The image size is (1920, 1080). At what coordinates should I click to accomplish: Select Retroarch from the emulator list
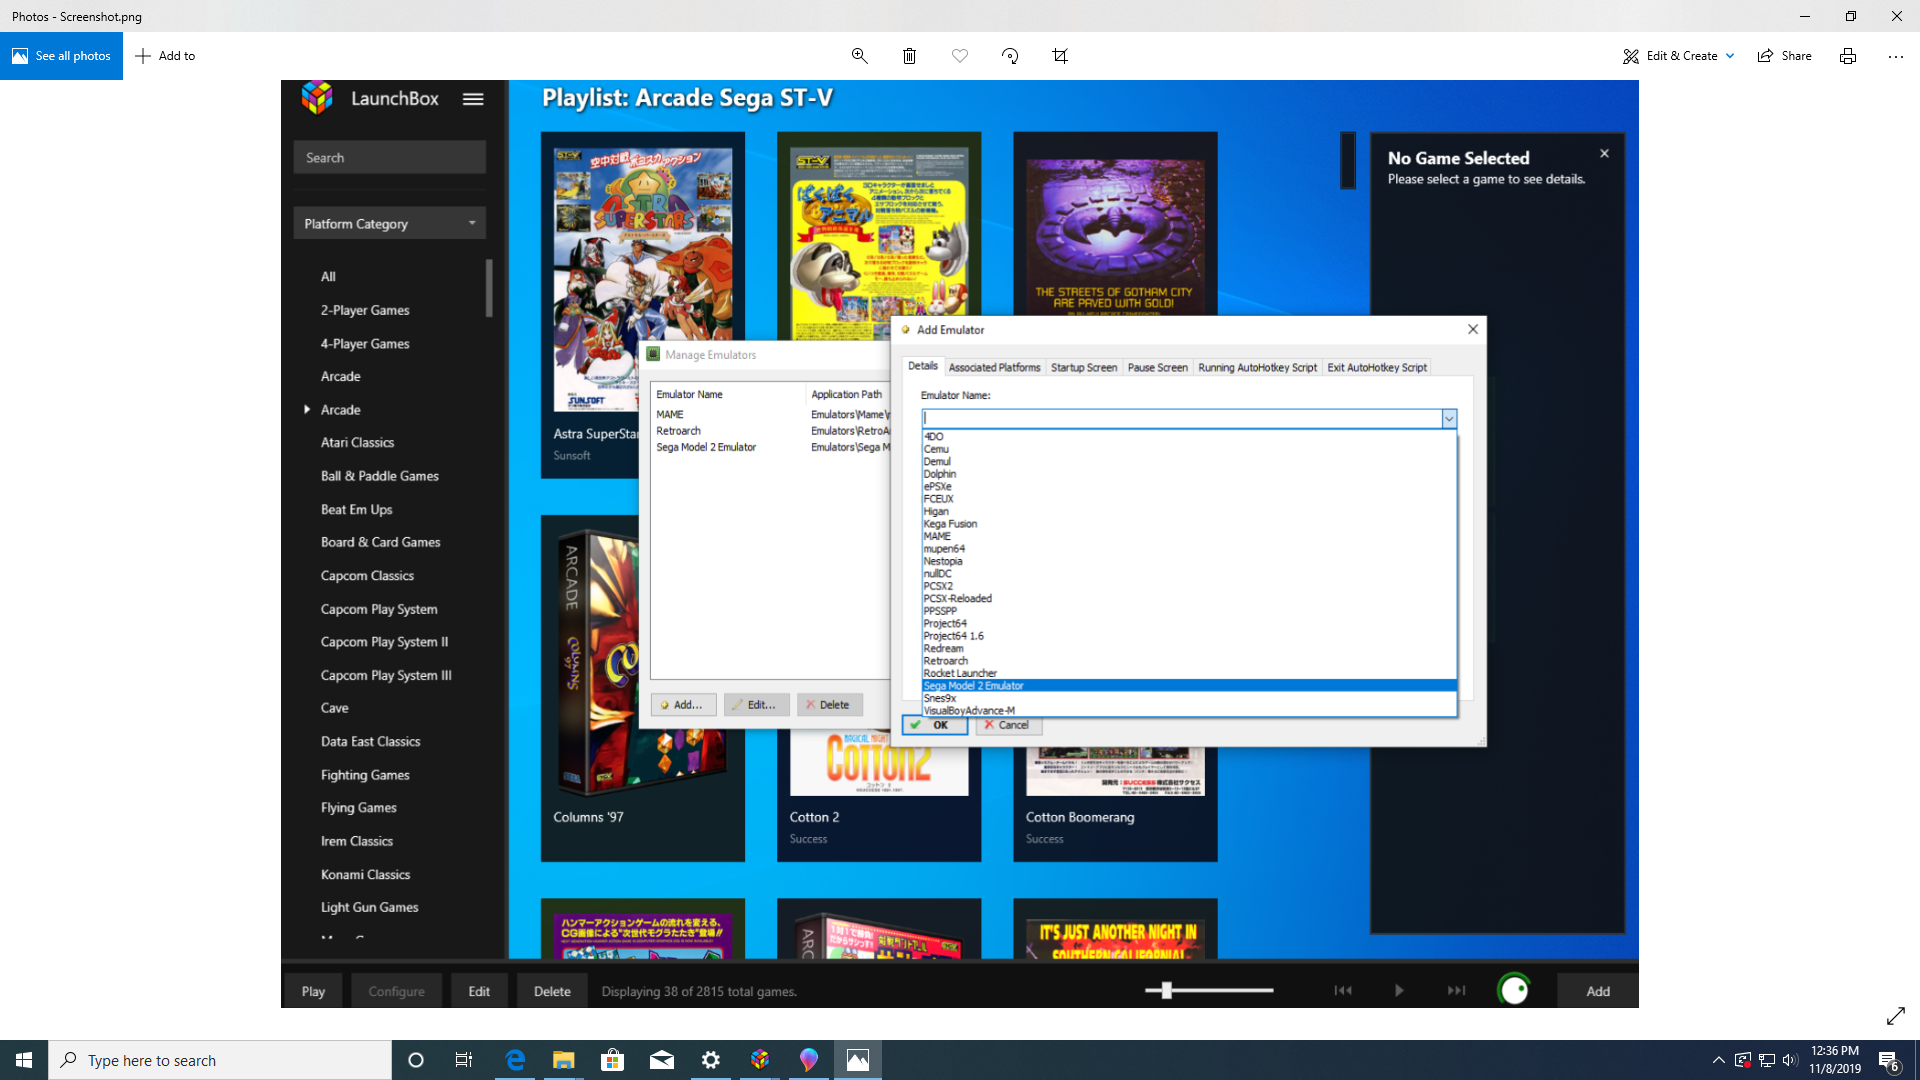point(945,661)
